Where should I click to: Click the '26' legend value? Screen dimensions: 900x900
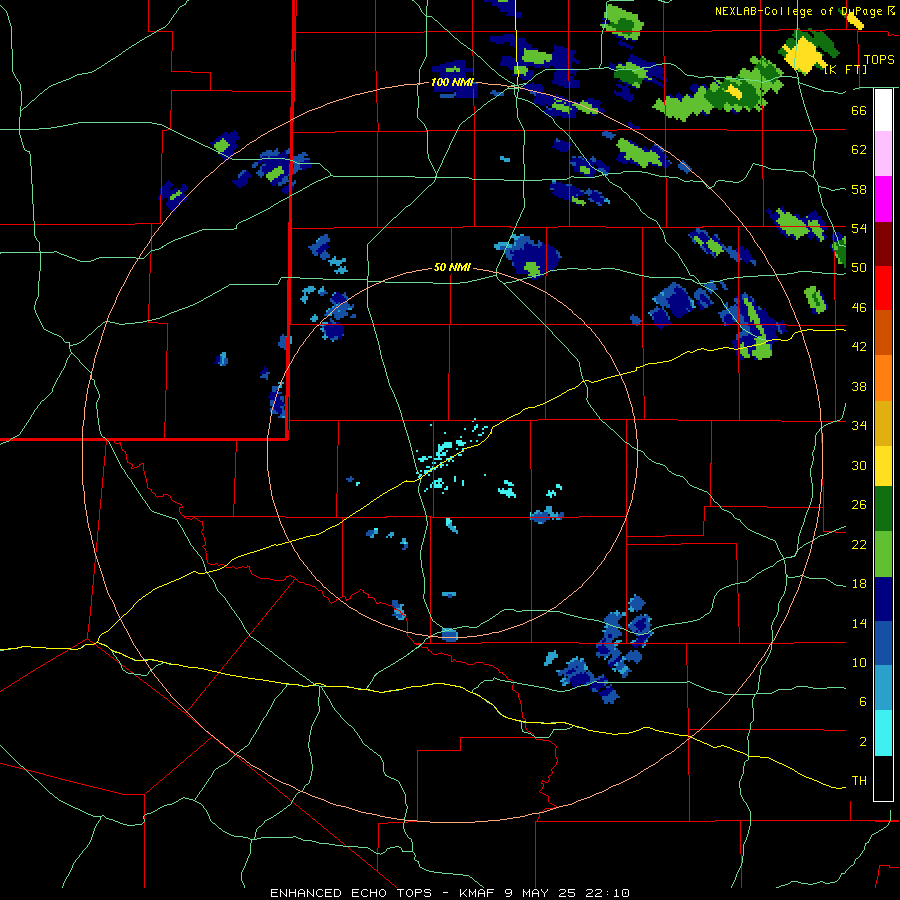tap(859, 505)
